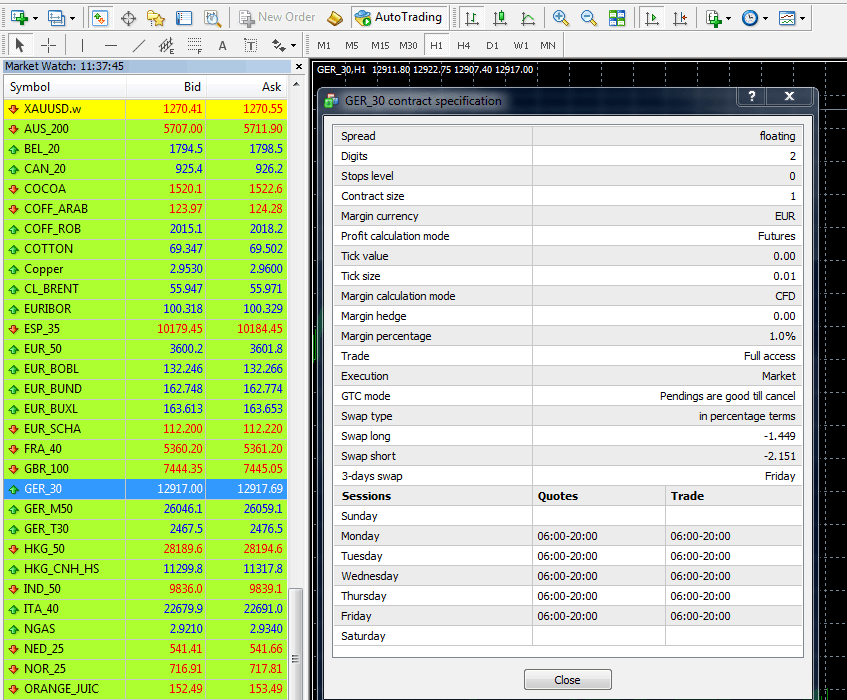Toggle Auto Scroll chart button
847x700 pixels.
coord(652,18)
